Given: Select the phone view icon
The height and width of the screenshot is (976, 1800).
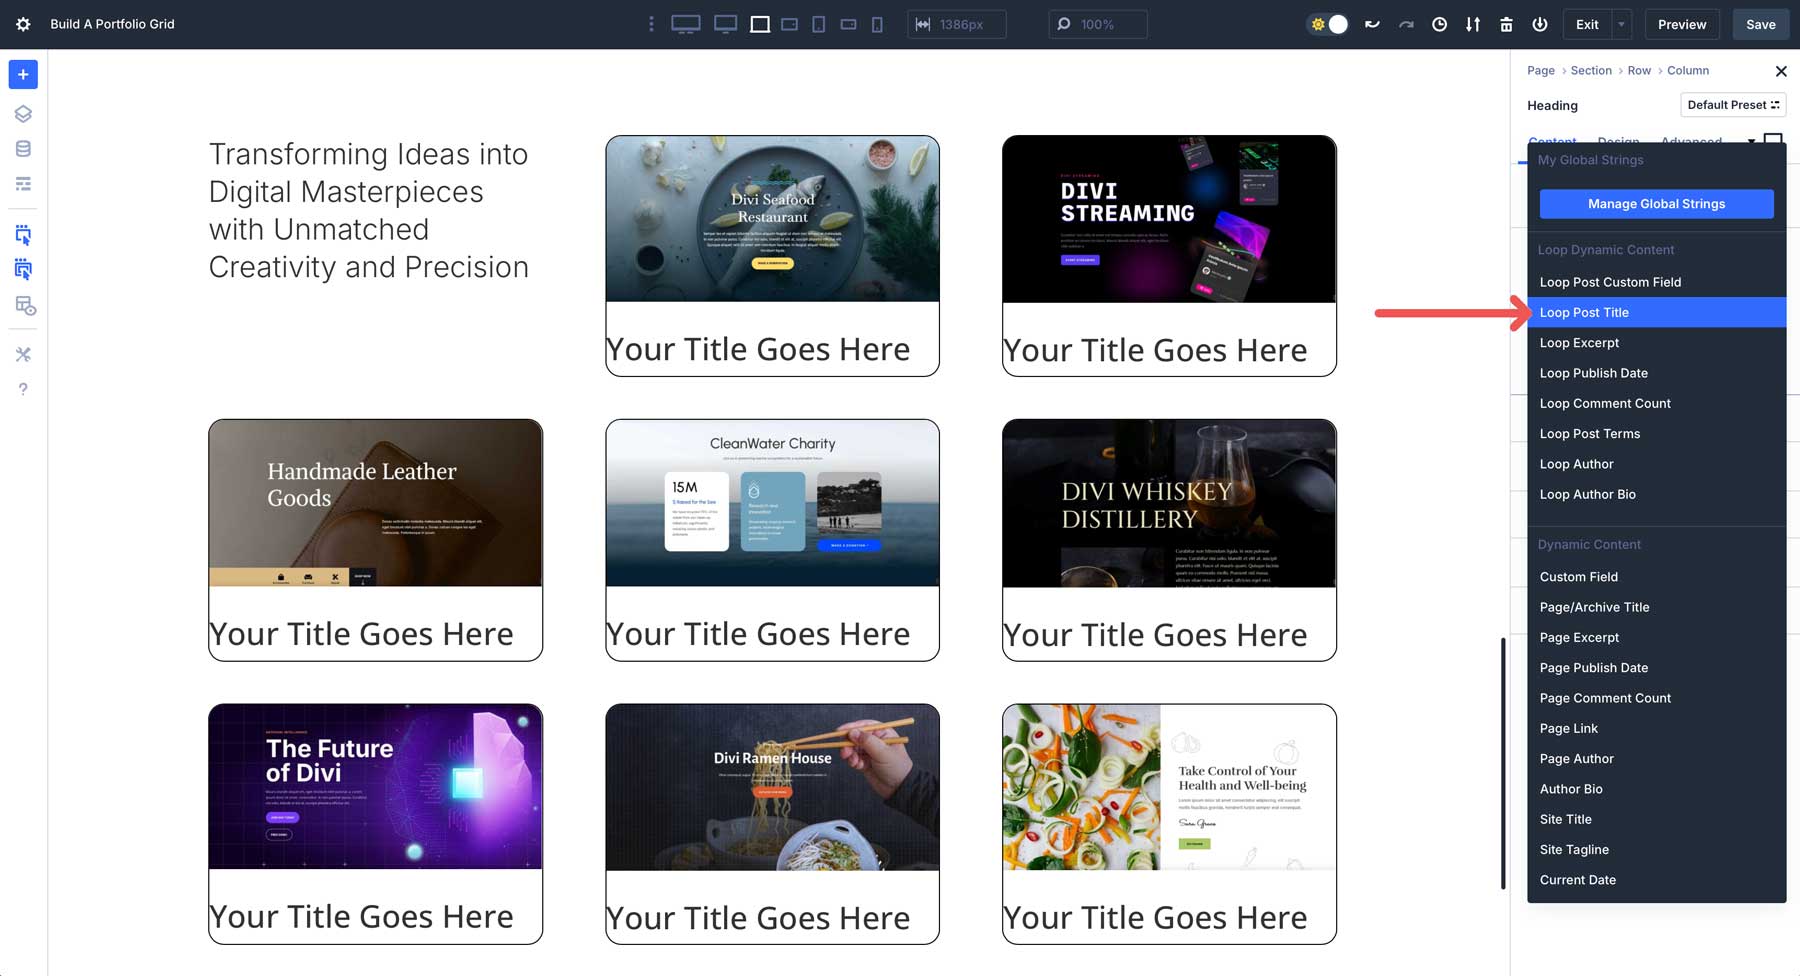Looking at the screenshot, I should click(877, 25).
